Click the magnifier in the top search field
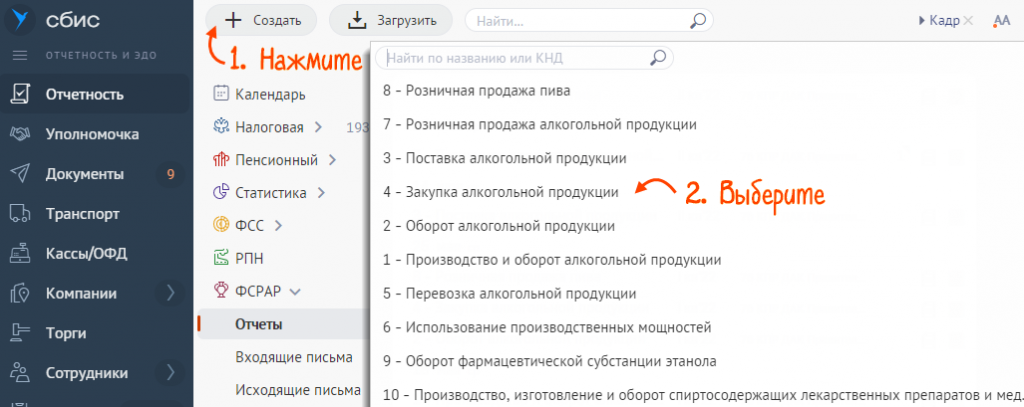This screenshot has height=407, width=1024. click(x=697, y=20)
